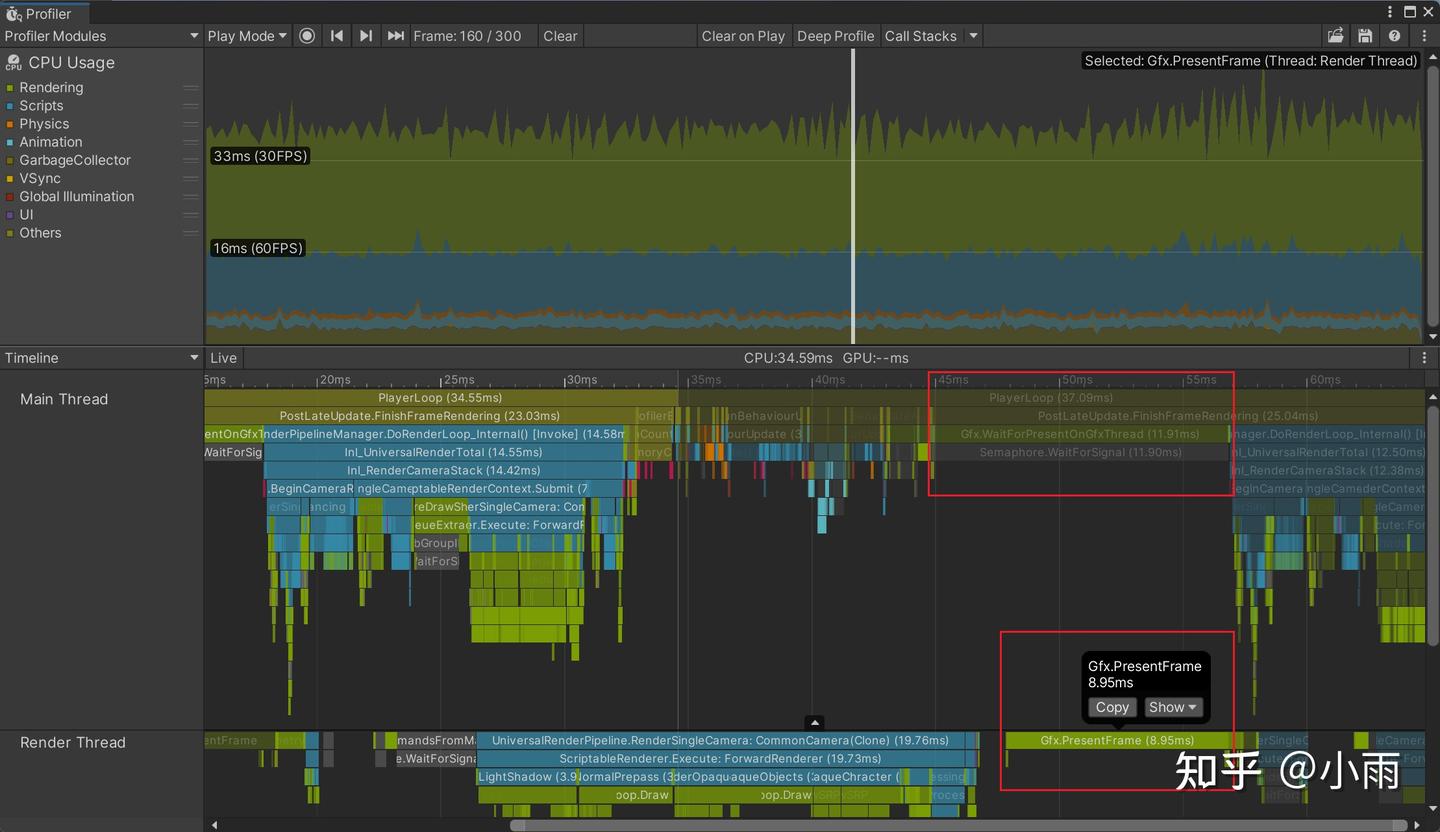Toggle the profiler Record button

tap(307, 36)
